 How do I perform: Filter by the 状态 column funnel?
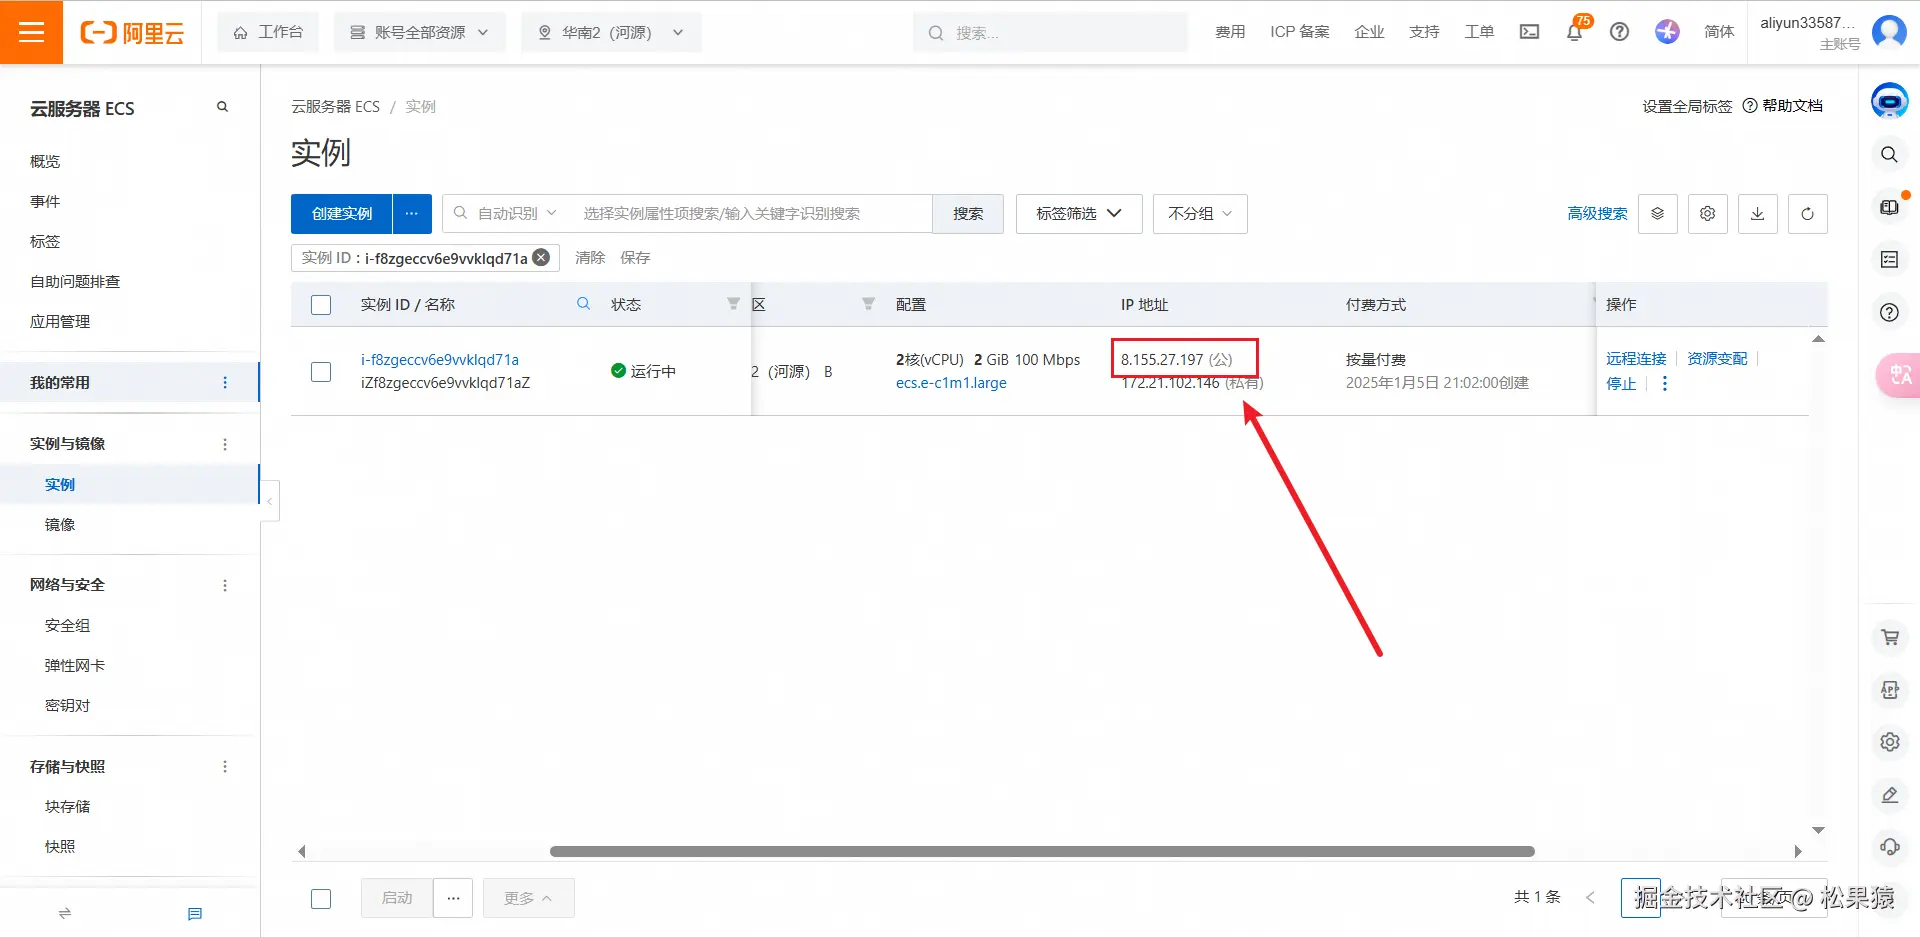click(x=733, y=304)
